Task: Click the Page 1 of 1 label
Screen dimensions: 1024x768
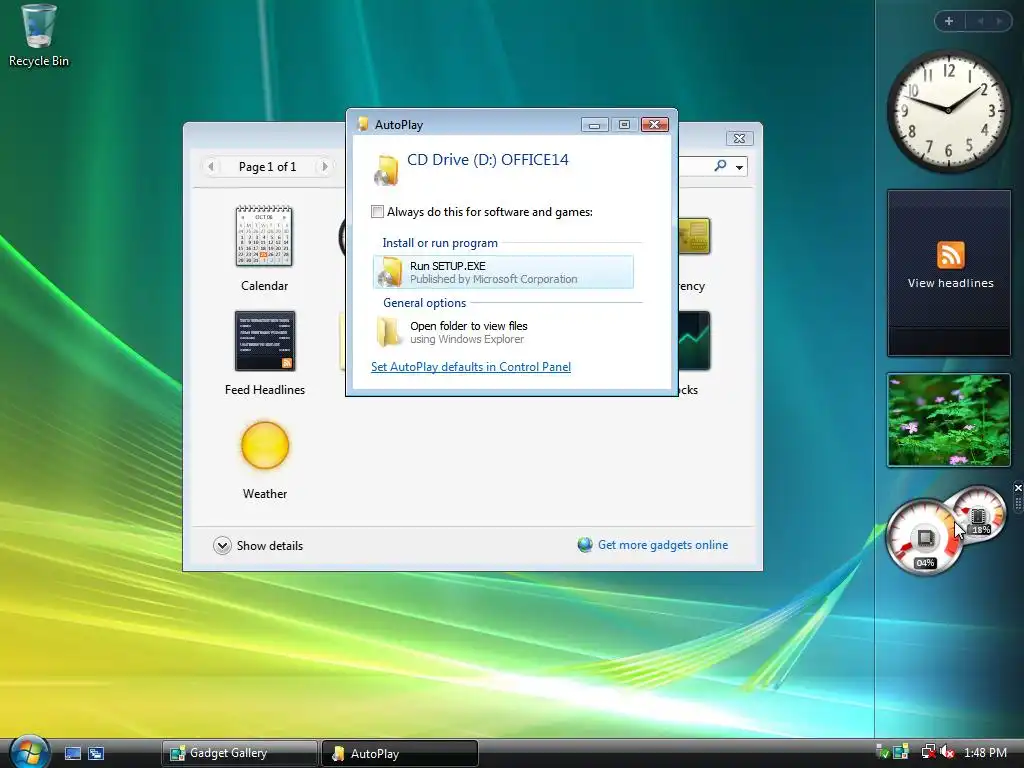Action: point(267,167)
